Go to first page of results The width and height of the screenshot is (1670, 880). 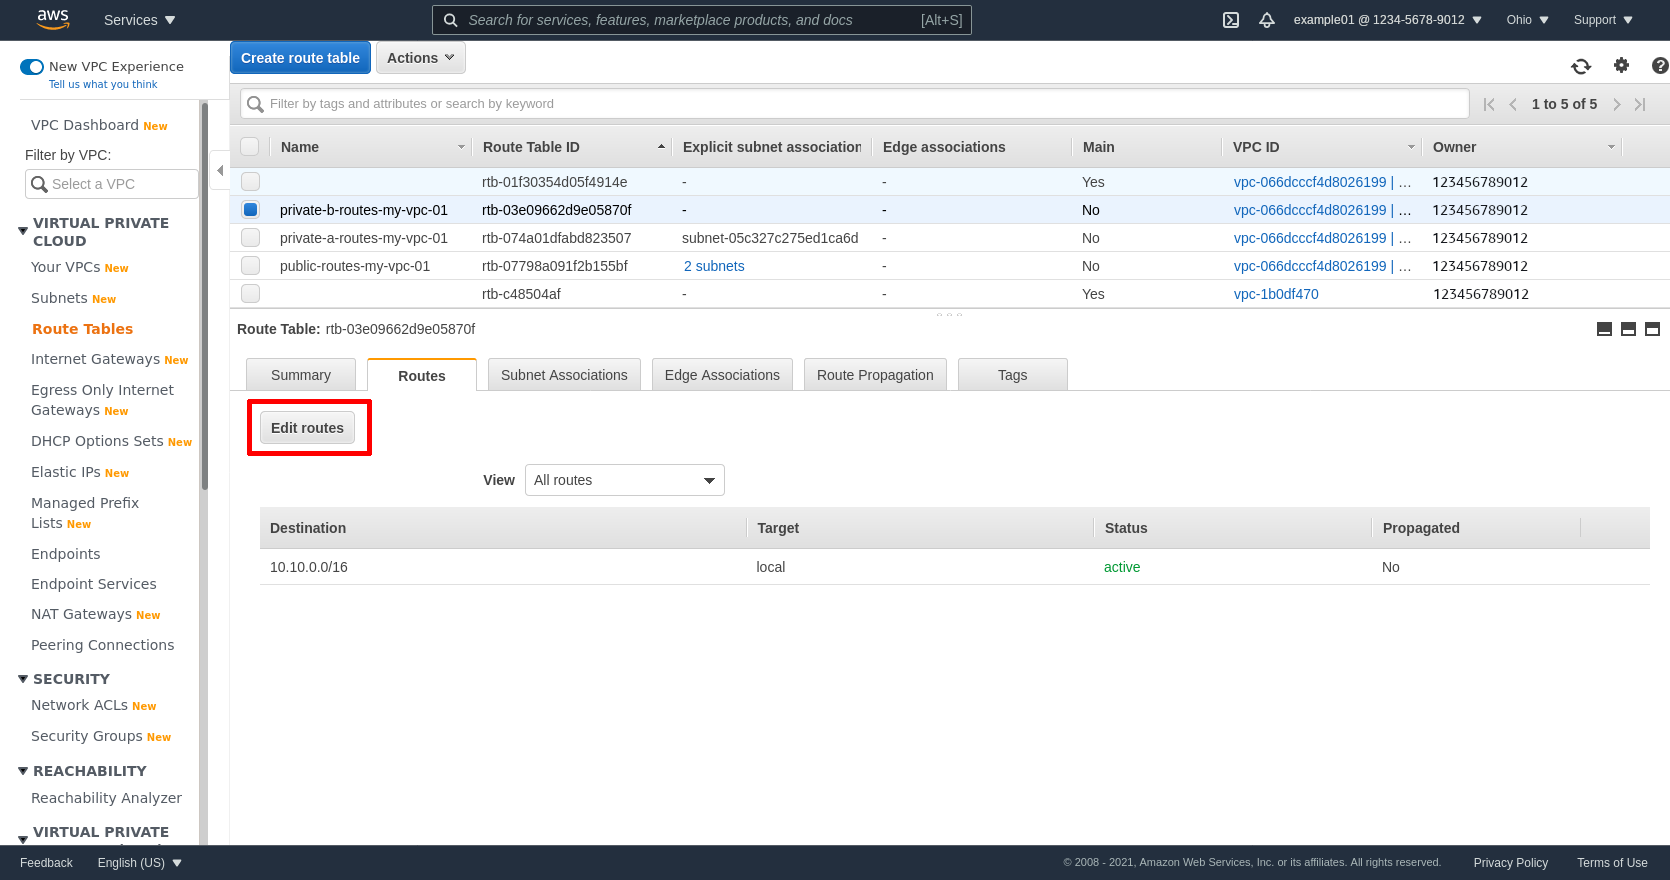coord(1489,104)
